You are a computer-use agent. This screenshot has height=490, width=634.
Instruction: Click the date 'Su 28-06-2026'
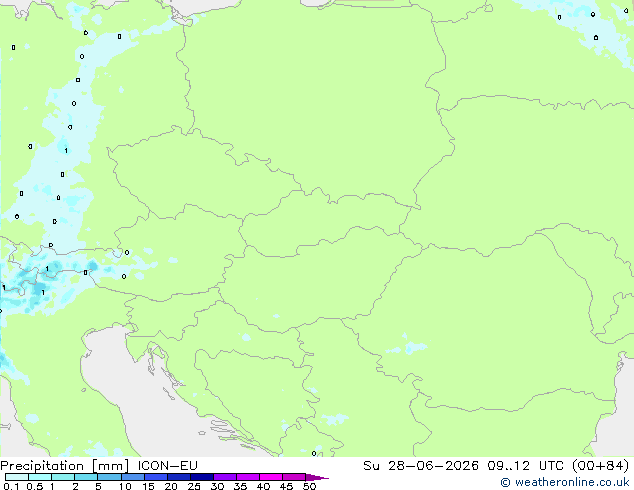tap(421, 465)
